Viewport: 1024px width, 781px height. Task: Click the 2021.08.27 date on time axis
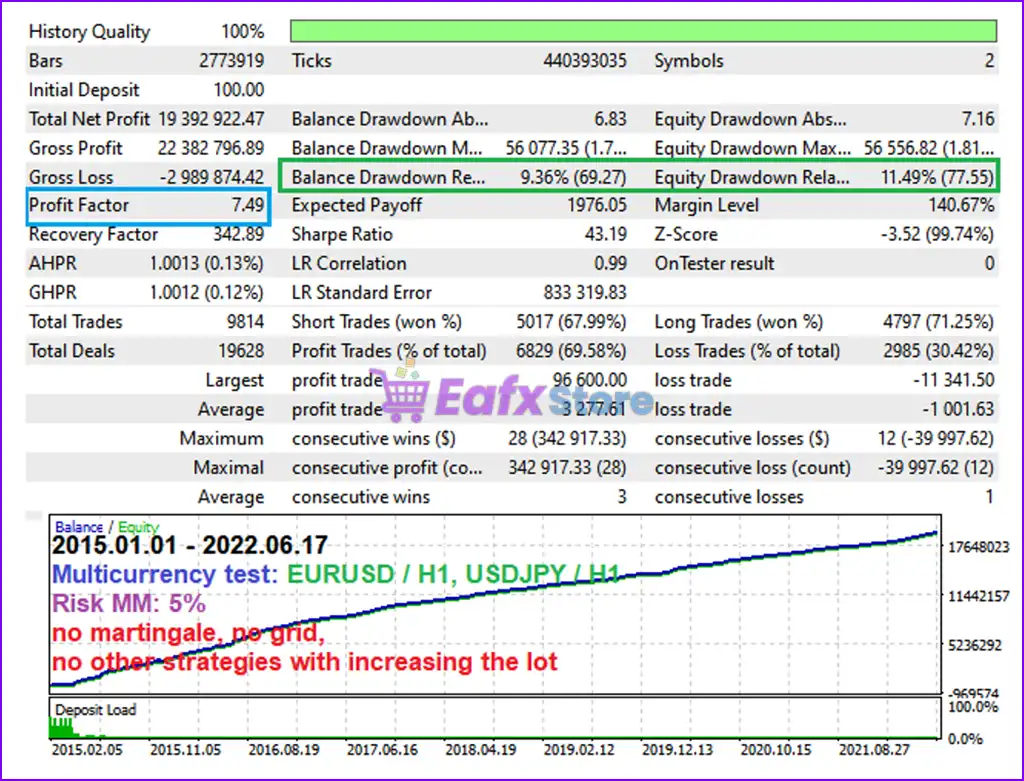point(874,750)
